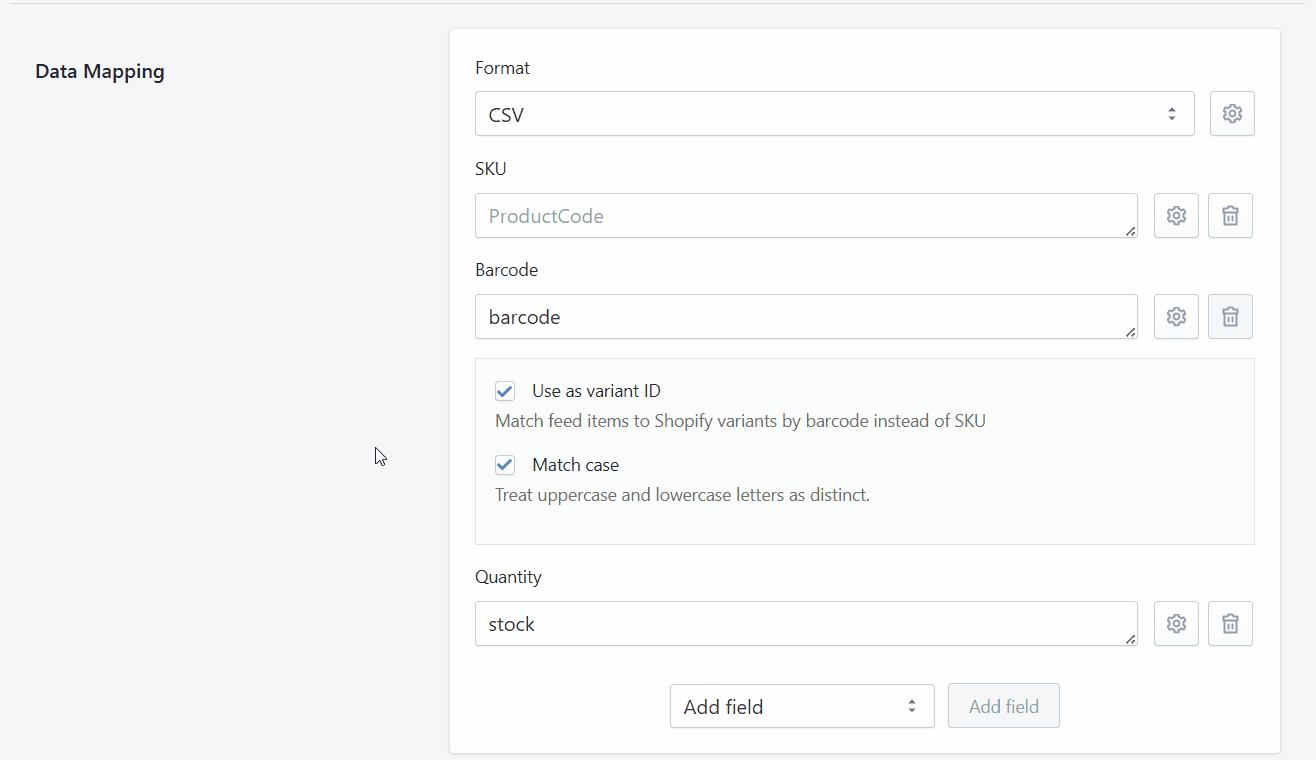The width and height of the screenshot is (1316, 760).
Task: Open SKU field settings gear
Action: tap(1176, 215)
